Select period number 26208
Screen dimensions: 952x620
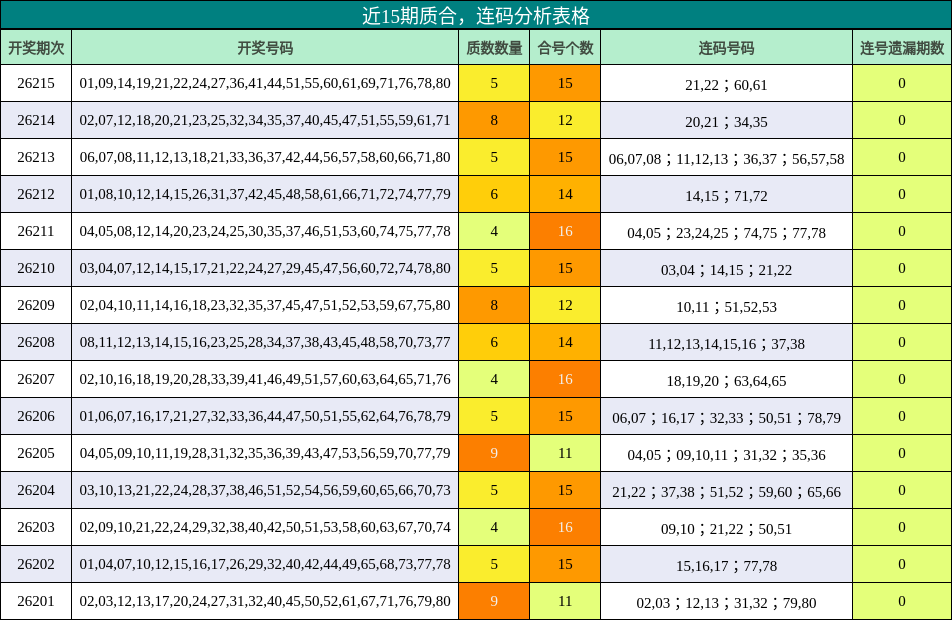click(36, 342)
